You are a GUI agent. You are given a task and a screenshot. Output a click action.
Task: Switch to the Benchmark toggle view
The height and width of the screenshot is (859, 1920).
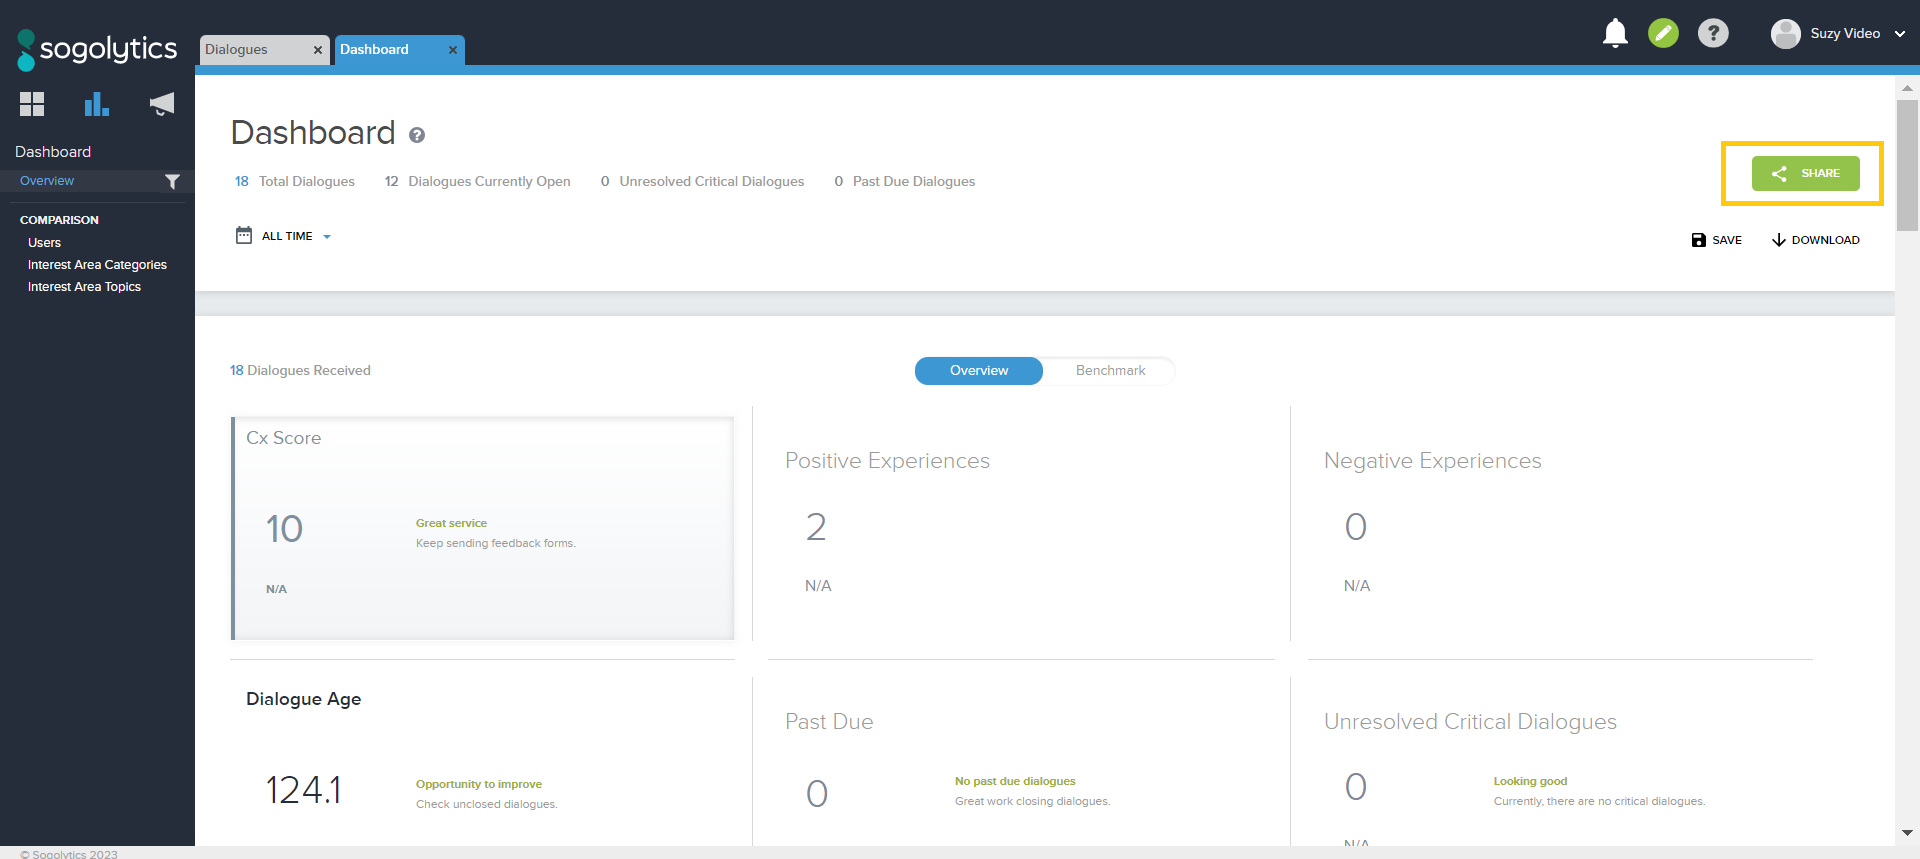tap(1110, 371)
